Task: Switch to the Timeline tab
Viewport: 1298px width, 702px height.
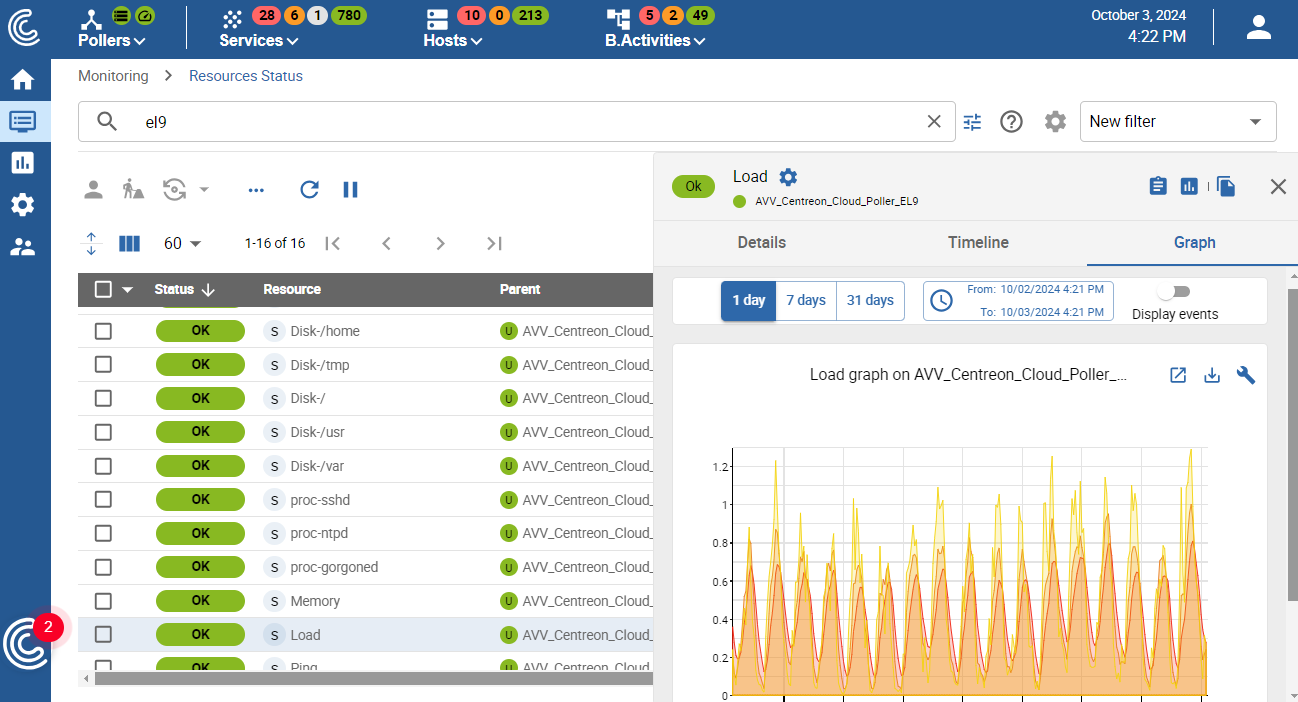Action: pos(977,242)
